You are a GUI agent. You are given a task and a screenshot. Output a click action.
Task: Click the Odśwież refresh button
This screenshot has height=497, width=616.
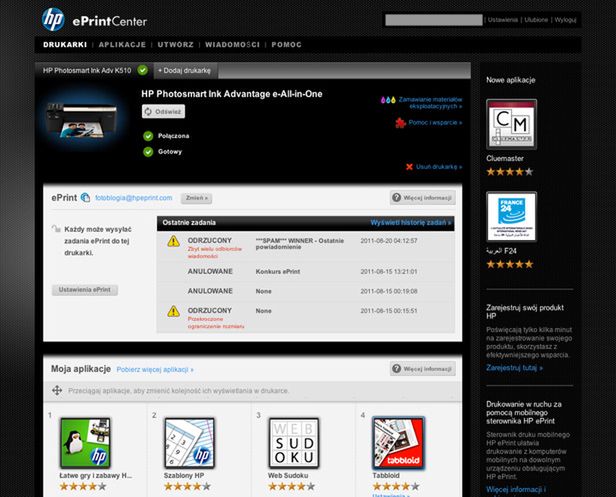click(163, 112)
